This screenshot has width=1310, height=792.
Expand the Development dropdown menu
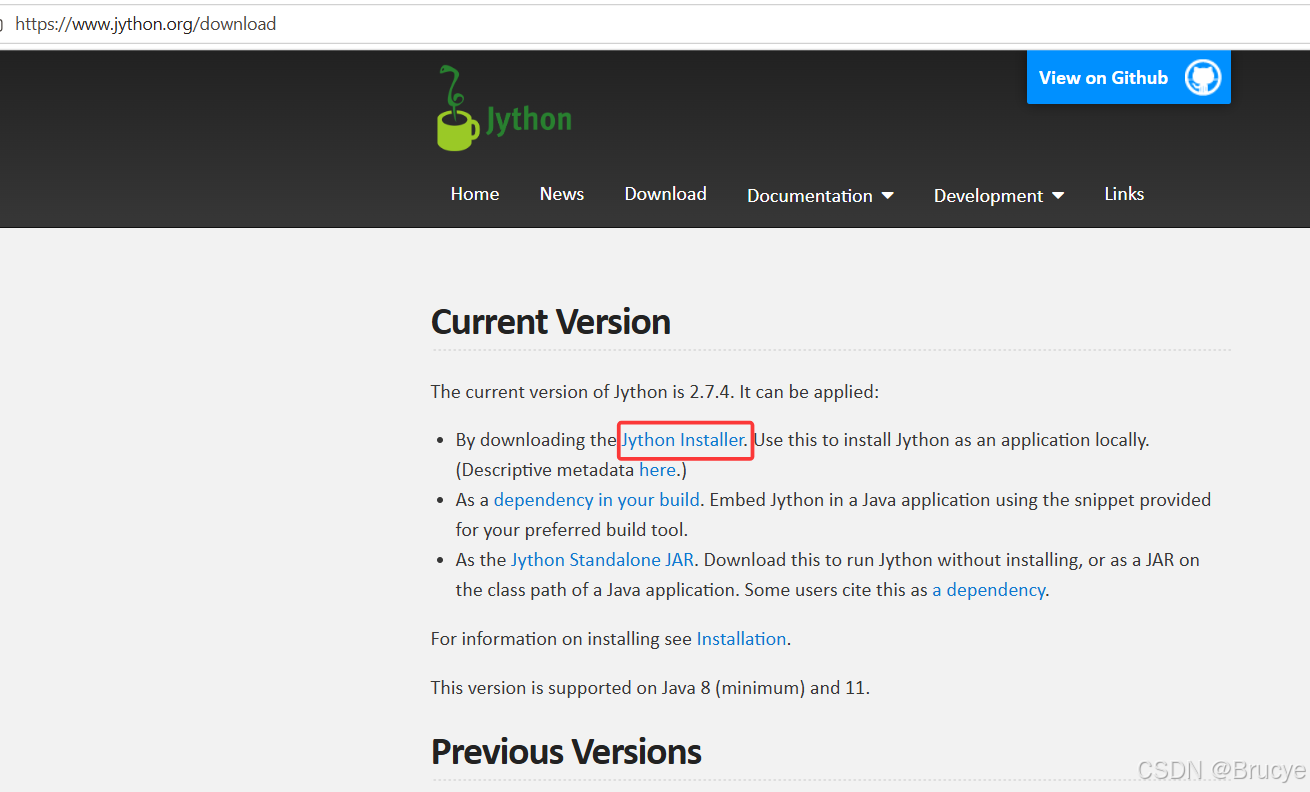[999, 196]
